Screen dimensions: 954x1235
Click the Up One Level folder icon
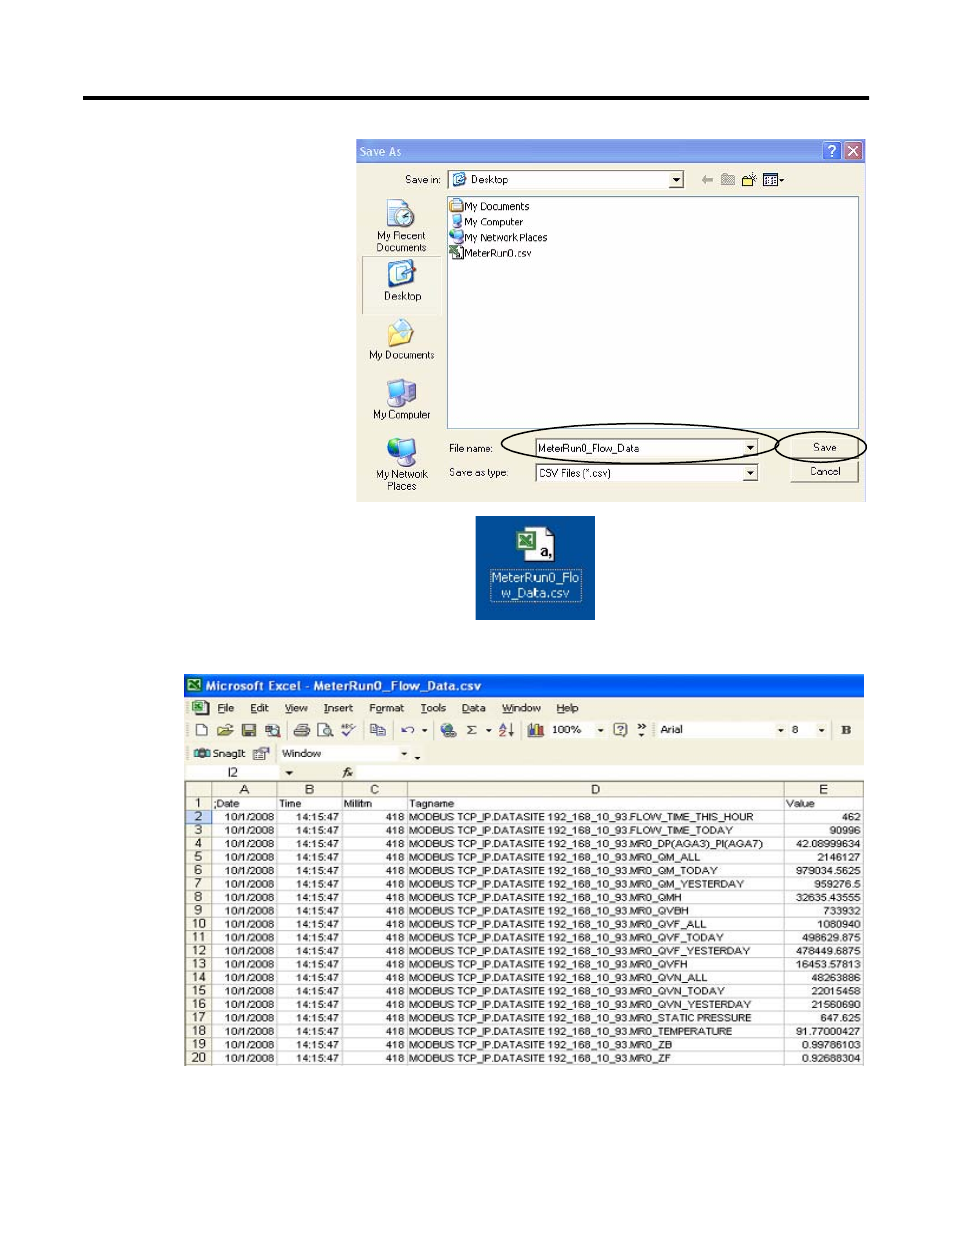tap(728, 180)
